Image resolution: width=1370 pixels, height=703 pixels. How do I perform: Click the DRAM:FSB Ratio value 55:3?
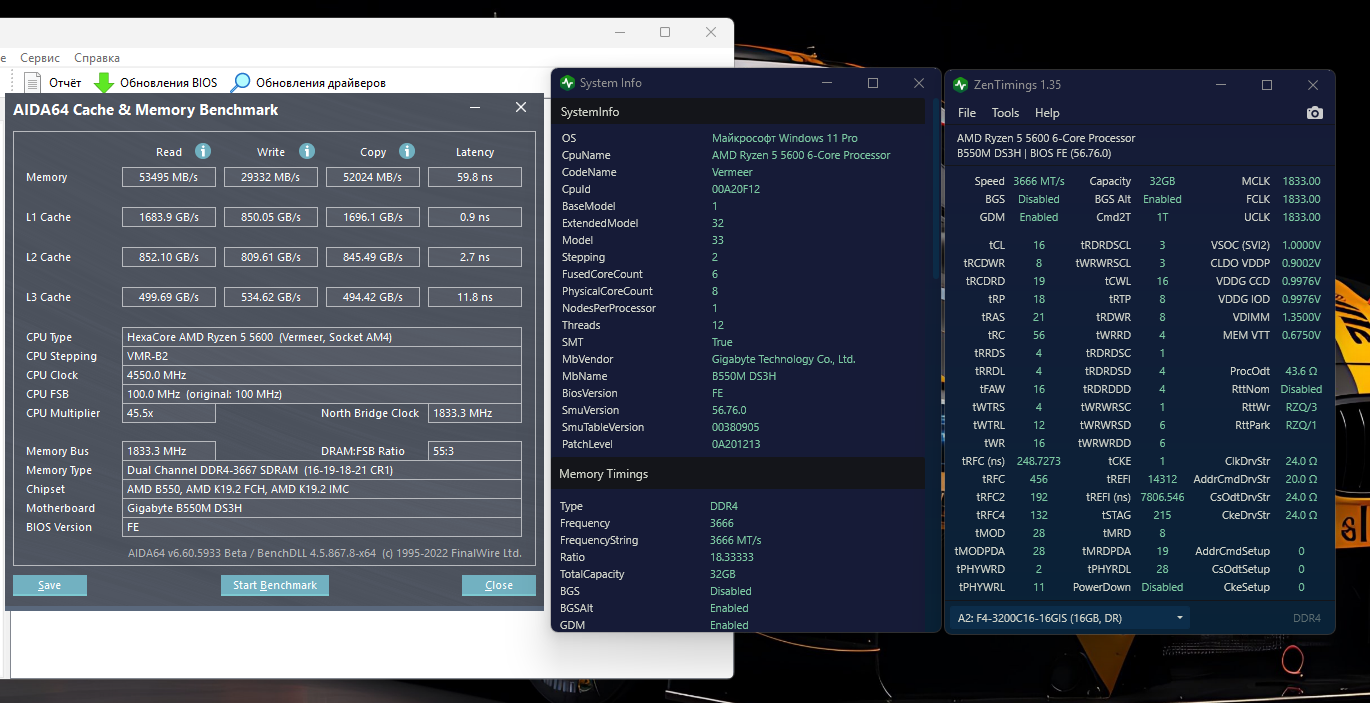click(x=475, y=451)
